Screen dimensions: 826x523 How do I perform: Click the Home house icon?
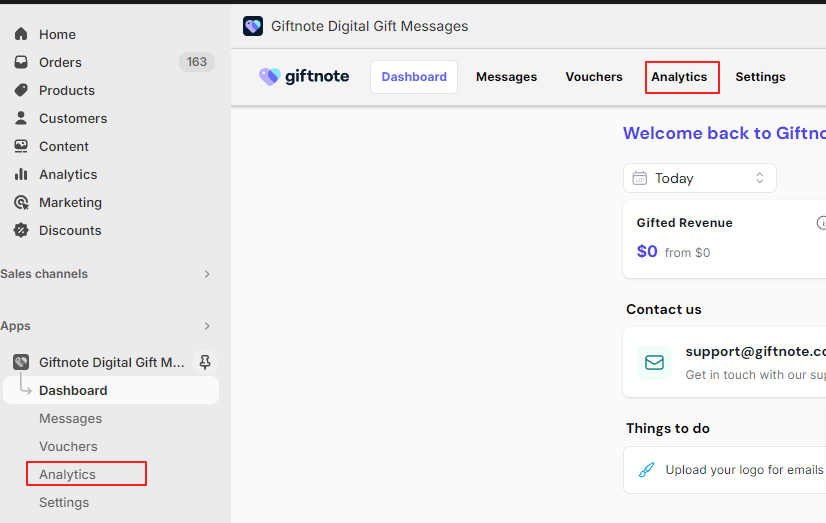[21, 34]
